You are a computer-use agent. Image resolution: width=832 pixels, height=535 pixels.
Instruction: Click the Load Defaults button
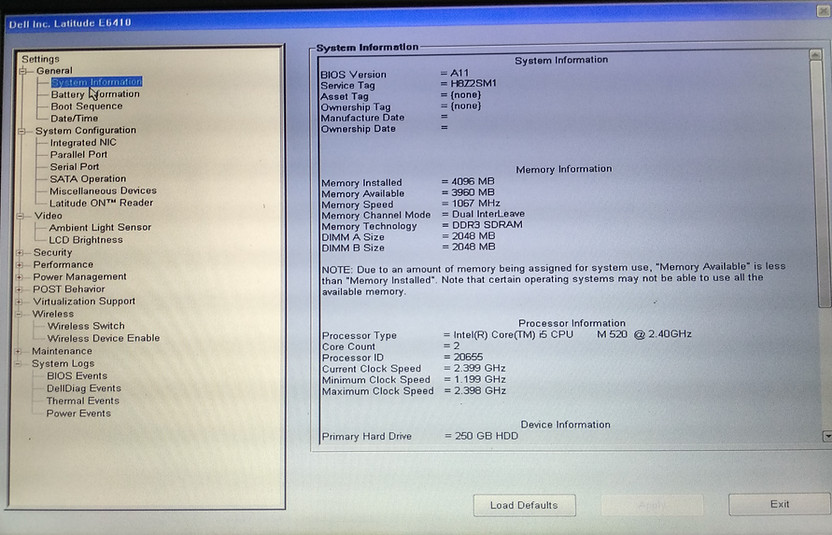coord(524,505)
